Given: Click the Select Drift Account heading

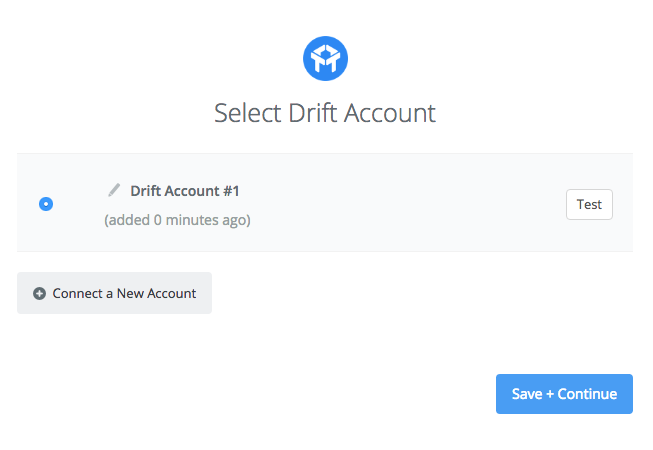Looking at the screenshot, I should [x=325, y=113].
